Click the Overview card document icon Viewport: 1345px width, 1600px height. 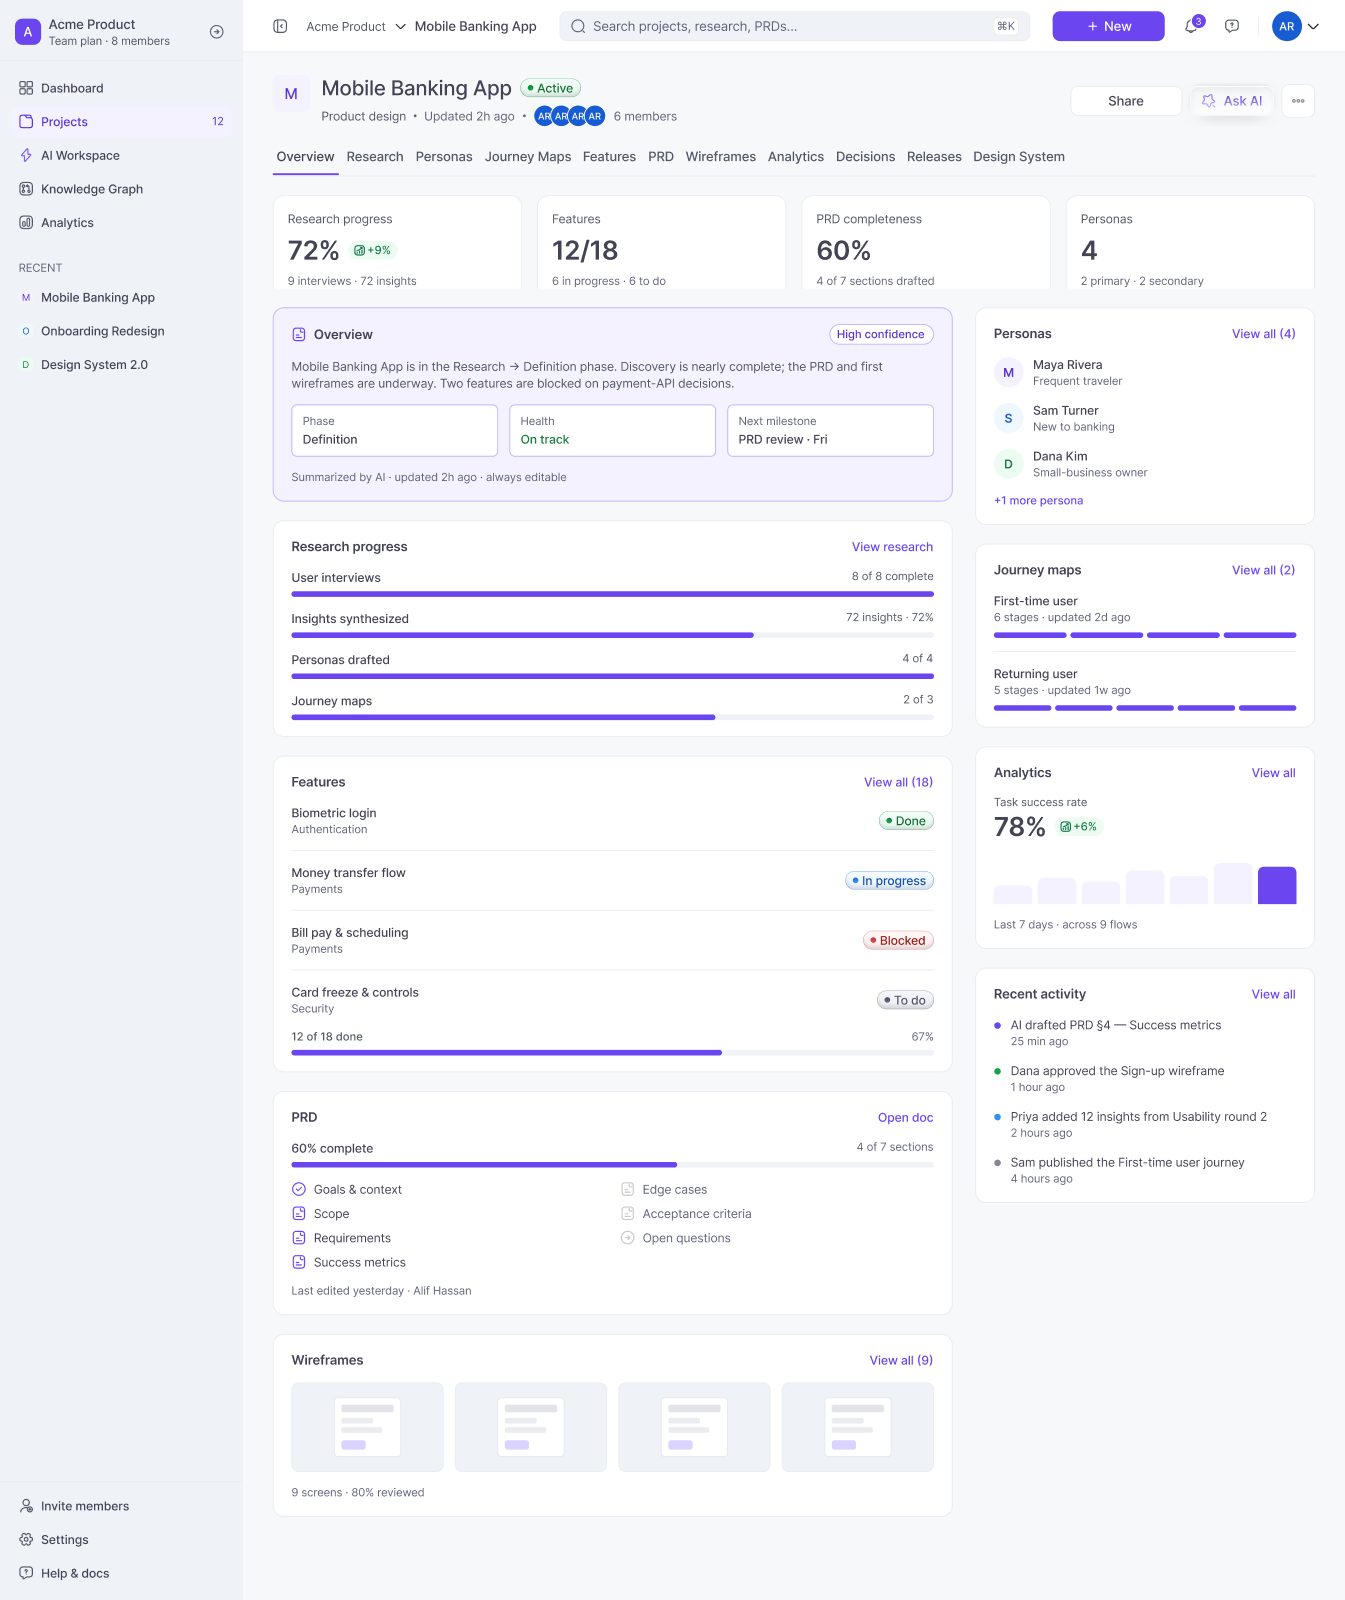[299, 334]
